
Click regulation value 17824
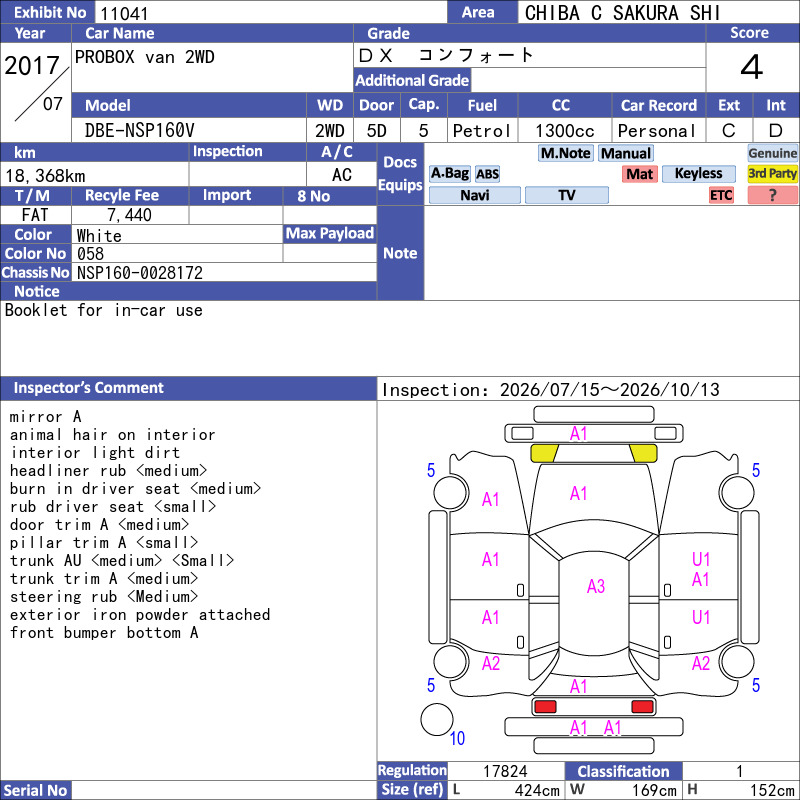[505, 771]
